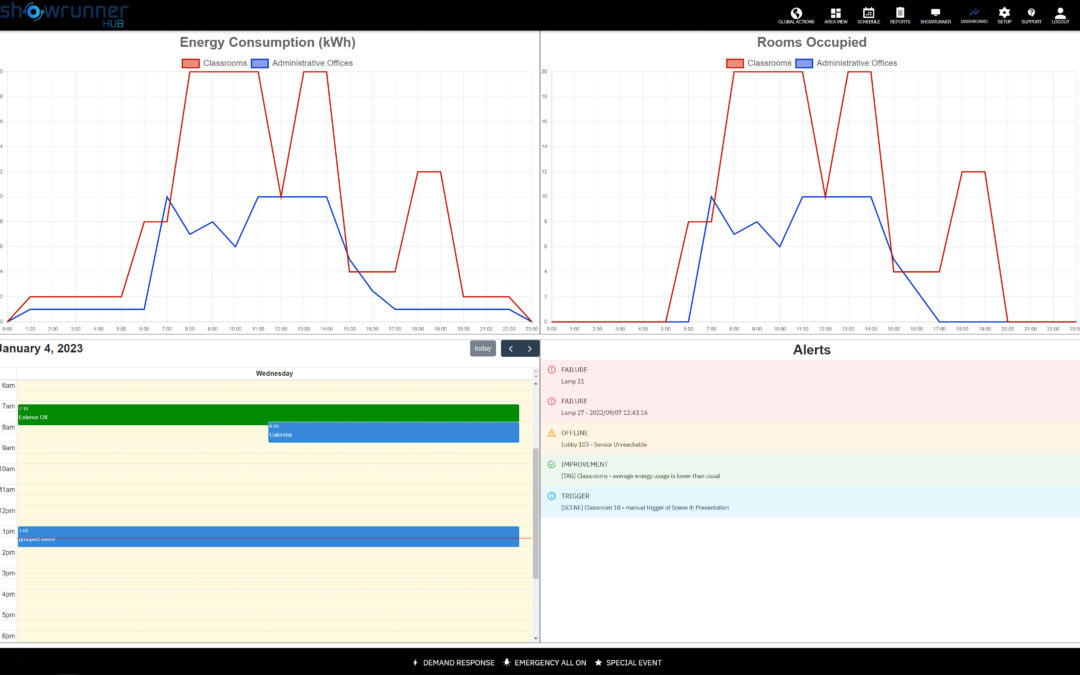Viewport: 1080px width, 675px height.
Task: Click the Special Event star icon
Action: [598, 663]
